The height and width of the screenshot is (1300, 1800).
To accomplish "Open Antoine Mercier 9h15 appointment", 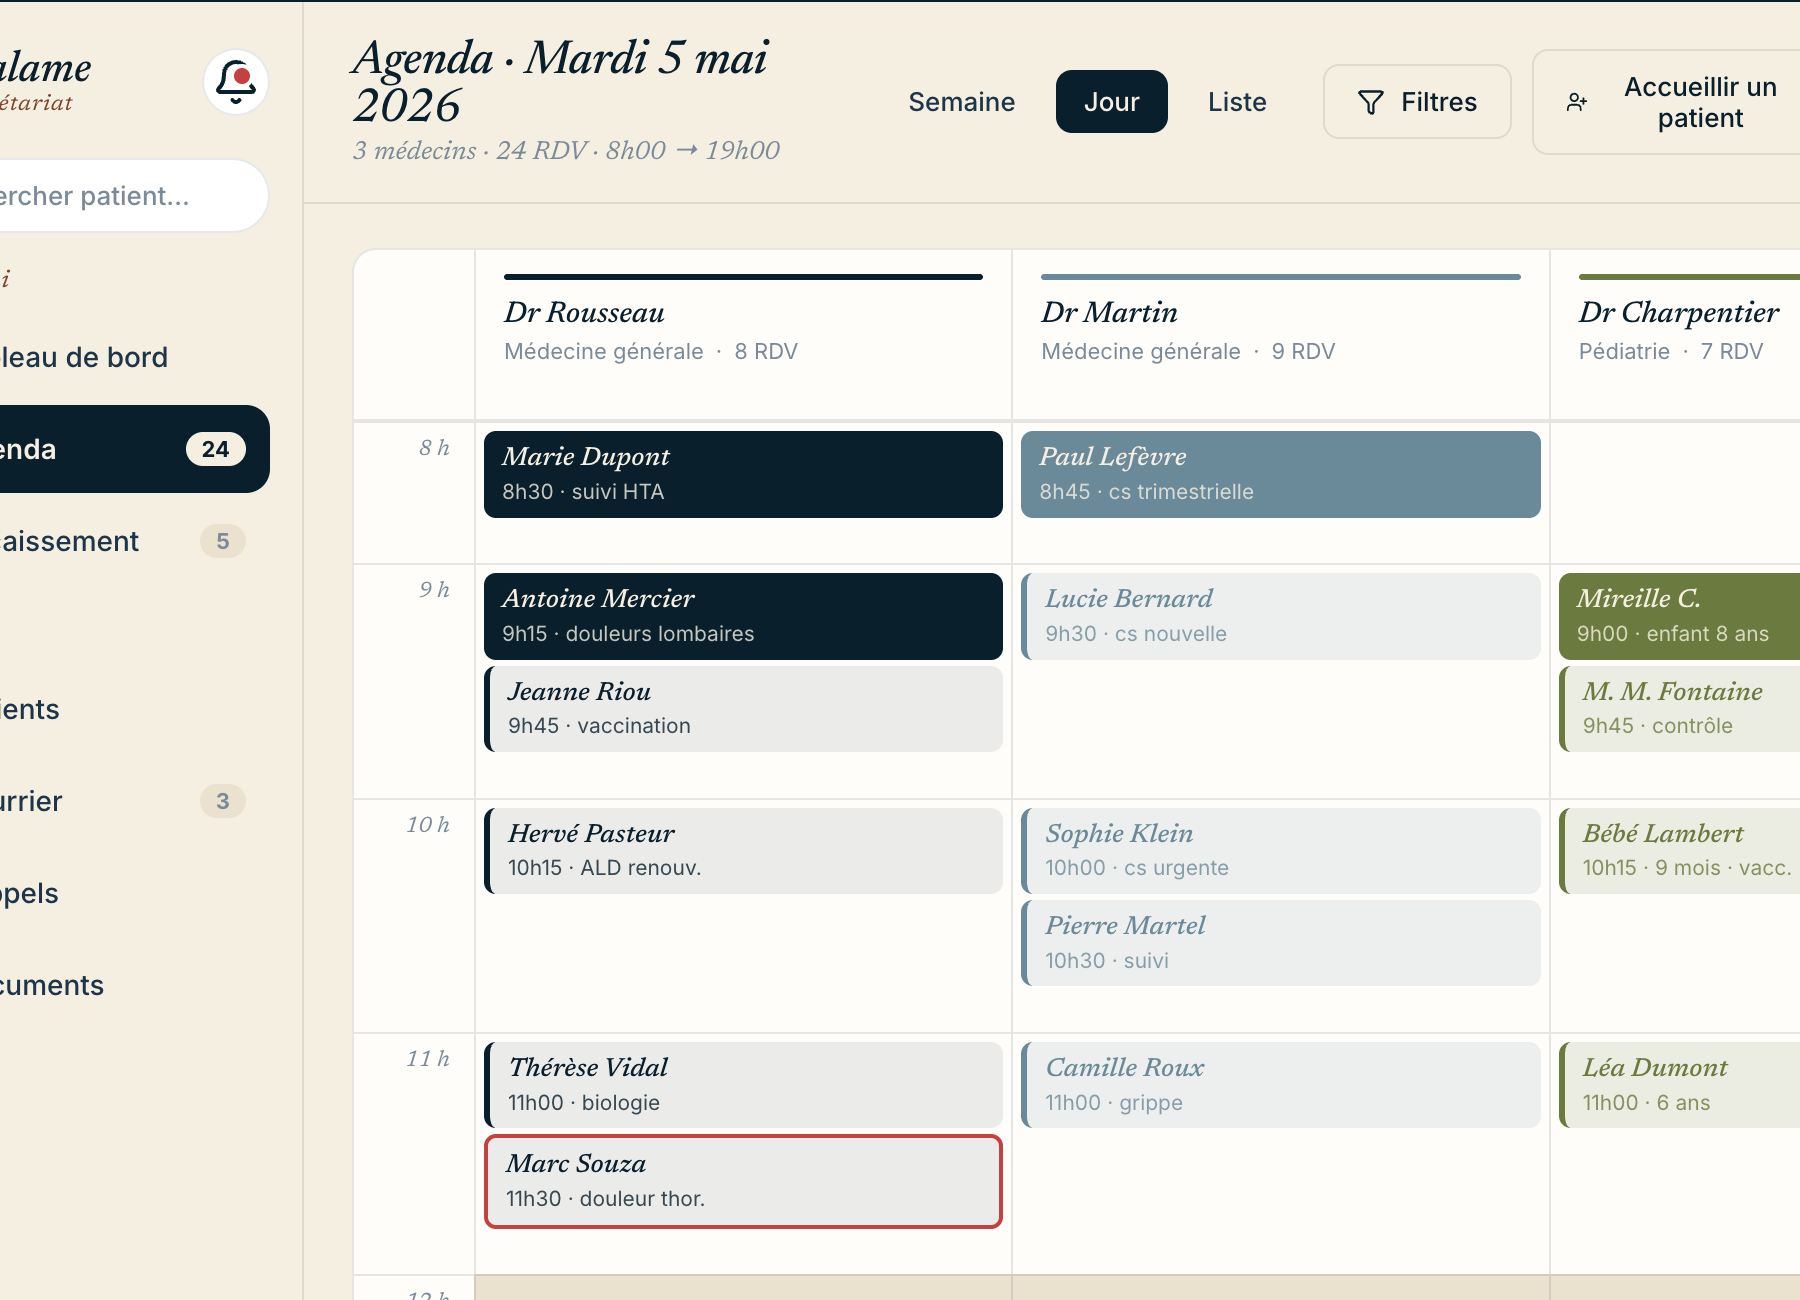I will (743, 616).
